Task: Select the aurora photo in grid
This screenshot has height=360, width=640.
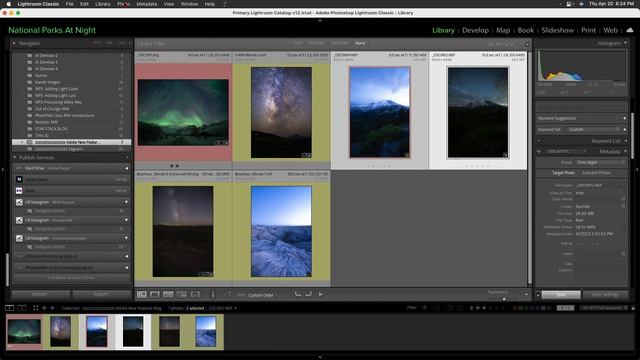Action: tap(183, 112)
